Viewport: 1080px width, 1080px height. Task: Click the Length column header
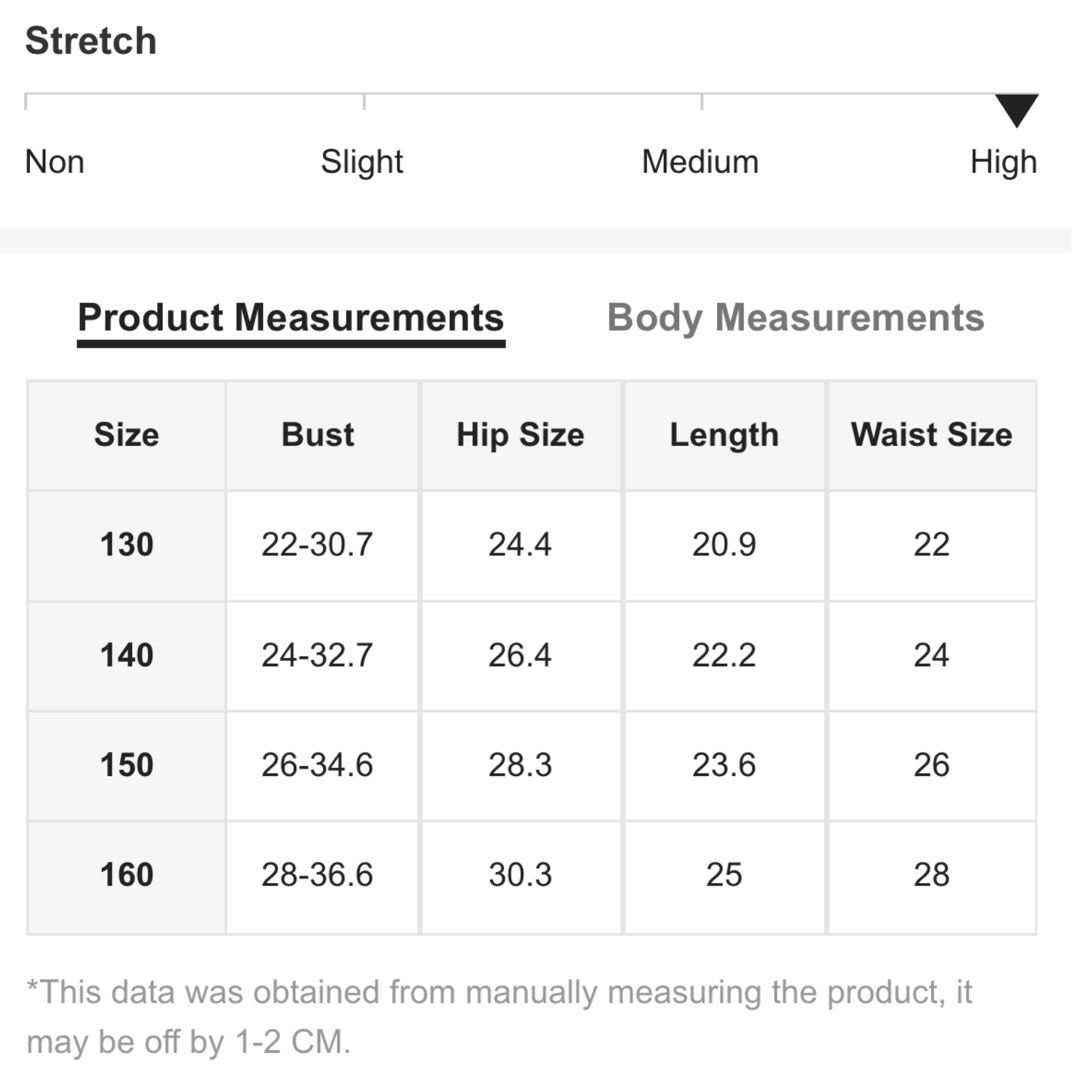(724, 435)
